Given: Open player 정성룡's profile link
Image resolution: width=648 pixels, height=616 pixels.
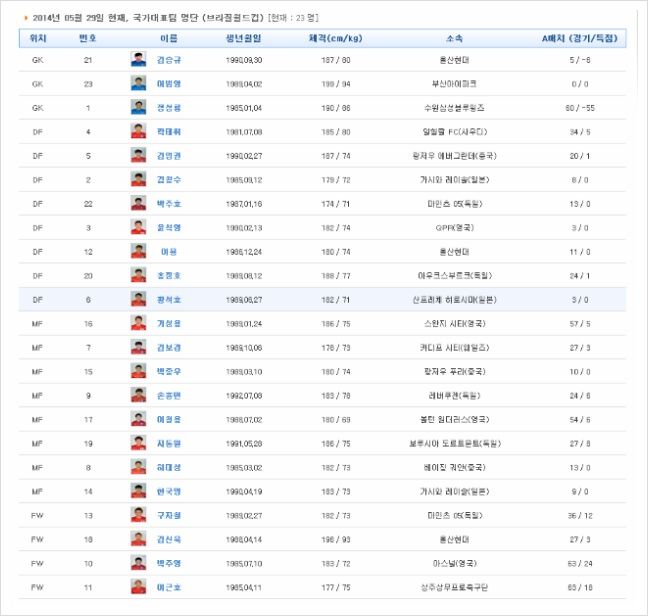Looking at the screenshot, I should [x=169, y=108].
